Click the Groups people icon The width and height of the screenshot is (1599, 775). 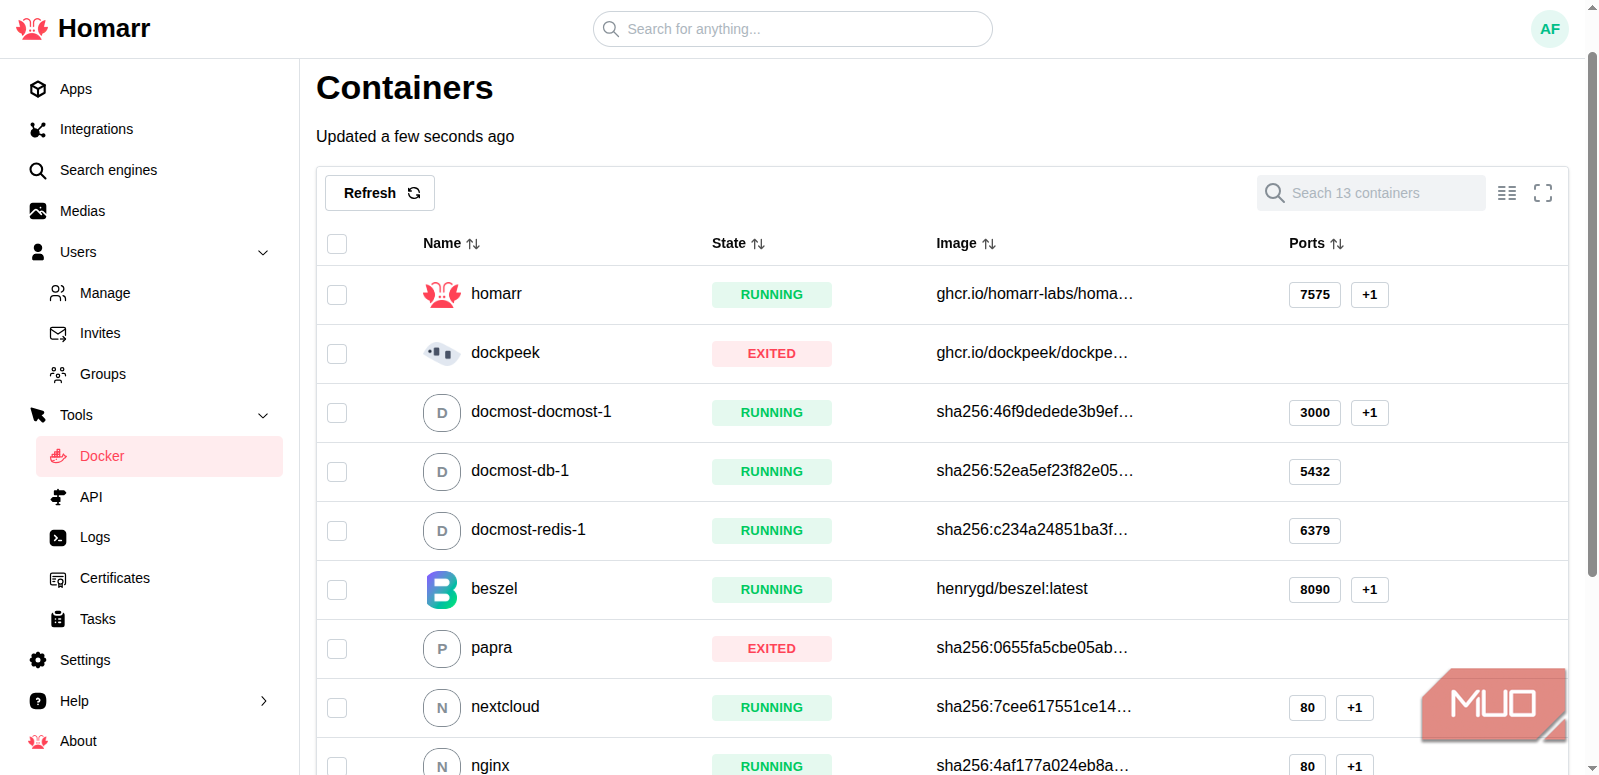58,374
